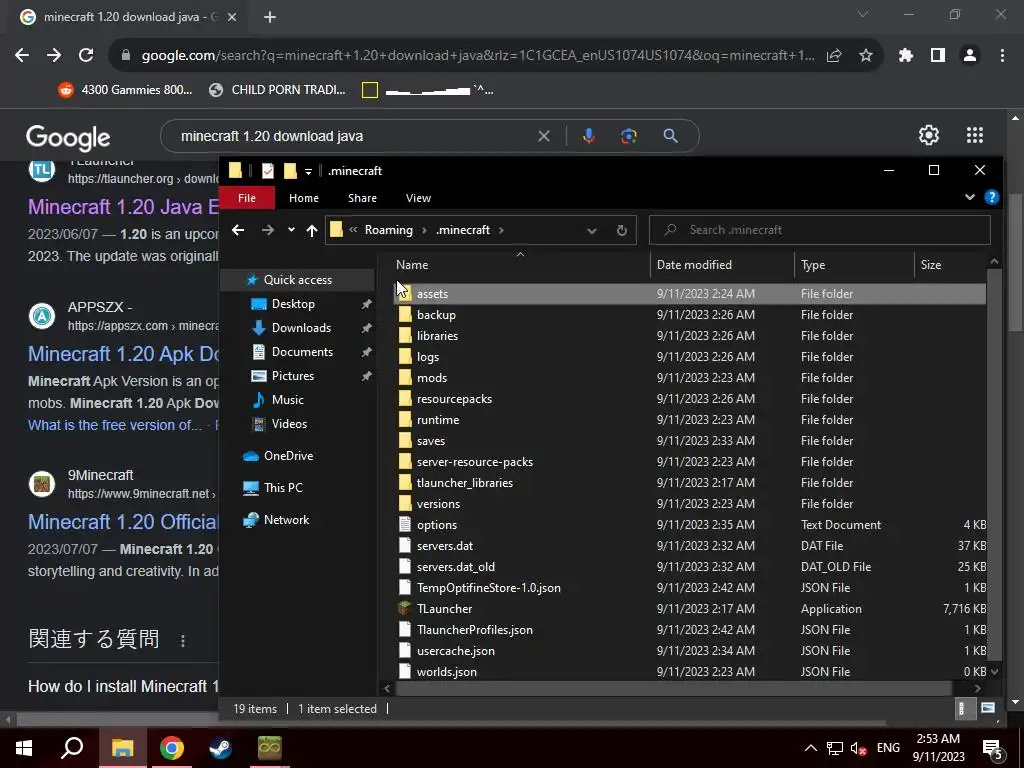The height and width of the screenshot is (768, 1024).
Task: Sort files by Type column
Action: (x=854, y=264)
